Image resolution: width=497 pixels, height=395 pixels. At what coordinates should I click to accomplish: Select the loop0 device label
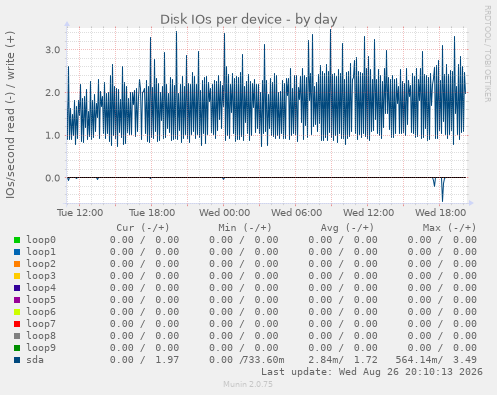[41, 240]
